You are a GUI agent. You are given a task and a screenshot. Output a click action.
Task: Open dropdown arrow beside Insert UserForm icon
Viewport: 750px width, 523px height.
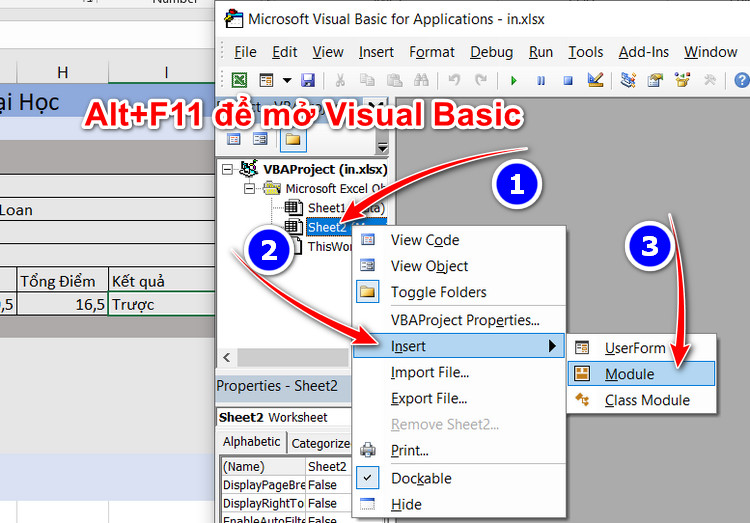point(287,80)
